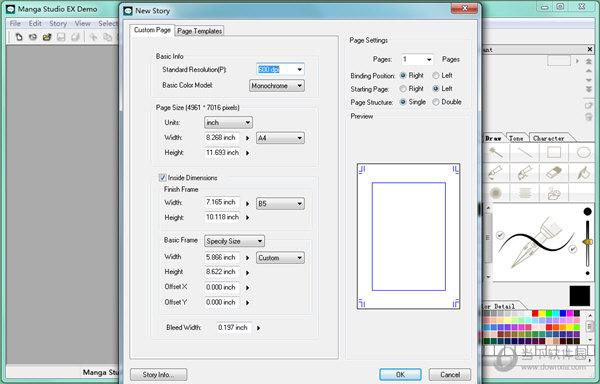Click the page preview thumbnail
Screen dimensions: 600x384
[x=408, y=236]
